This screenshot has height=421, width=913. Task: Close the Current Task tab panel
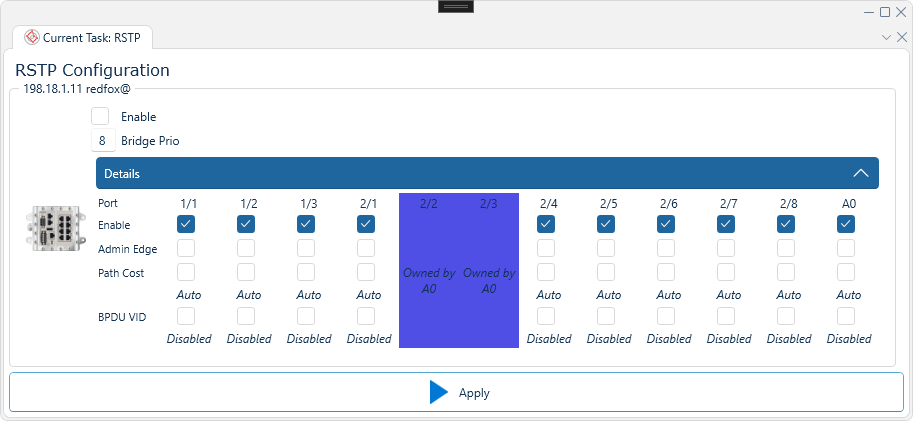[x=901, y=37]
